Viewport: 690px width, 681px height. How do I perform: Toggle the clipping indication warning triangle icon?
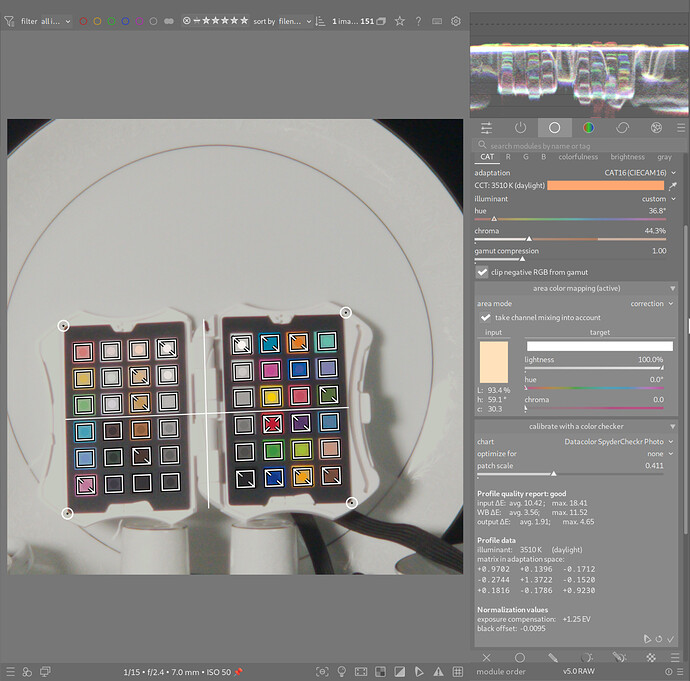pos(438,672)
